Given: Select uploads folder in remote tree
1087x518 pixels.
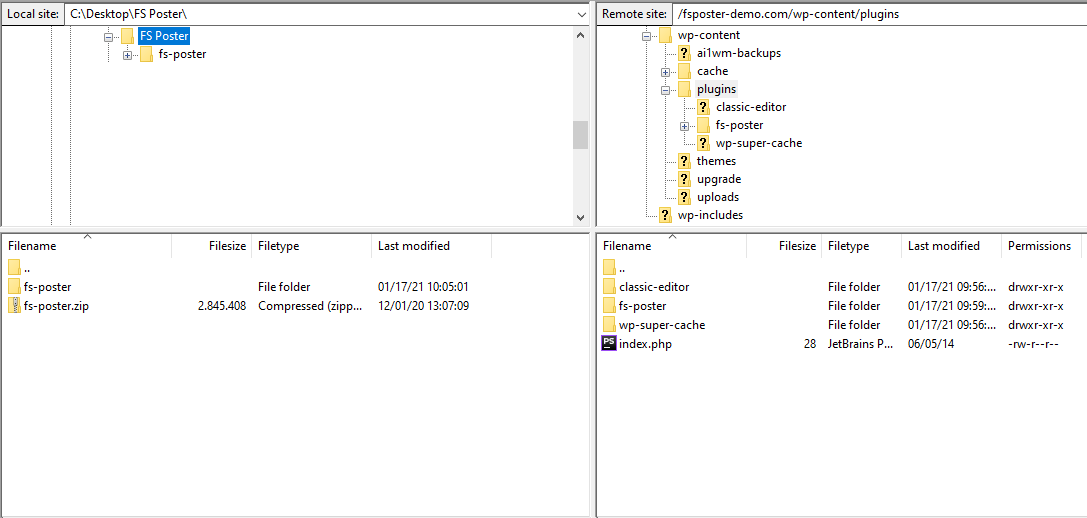Looking at the screenshot, I should [718, 197].
